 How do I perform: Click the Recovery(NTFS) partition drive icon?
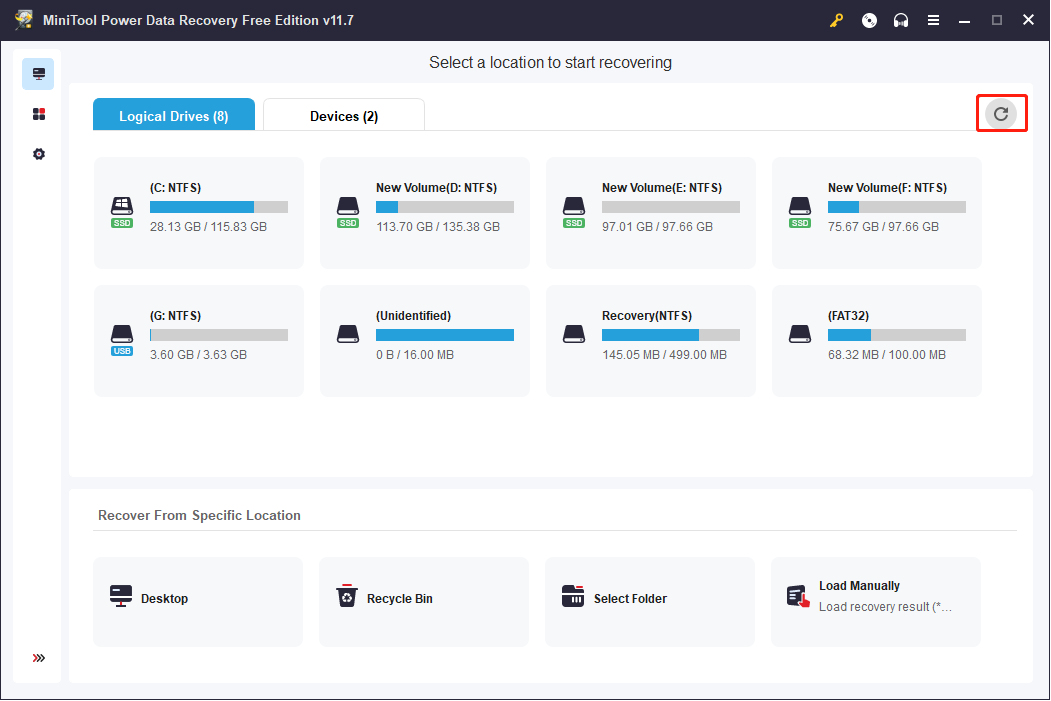(574, 334)
